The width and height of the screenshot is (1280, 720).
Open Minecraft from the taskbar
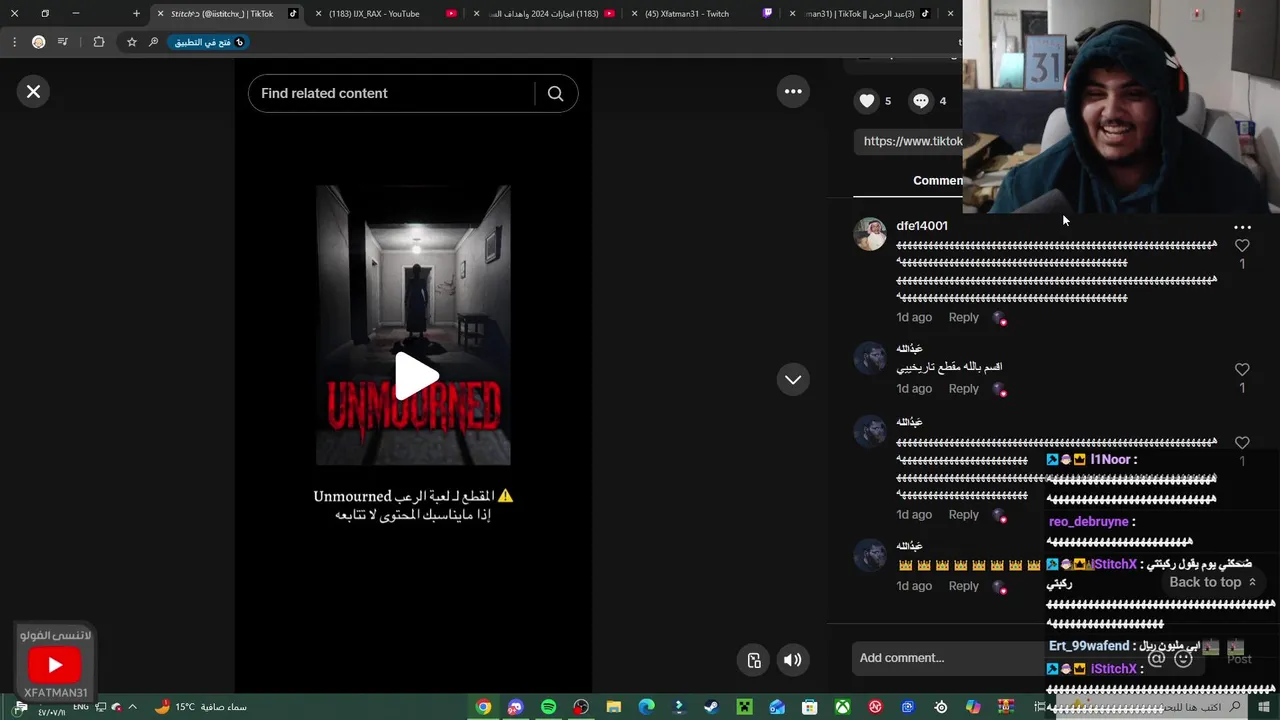click(x=744, y=707)
